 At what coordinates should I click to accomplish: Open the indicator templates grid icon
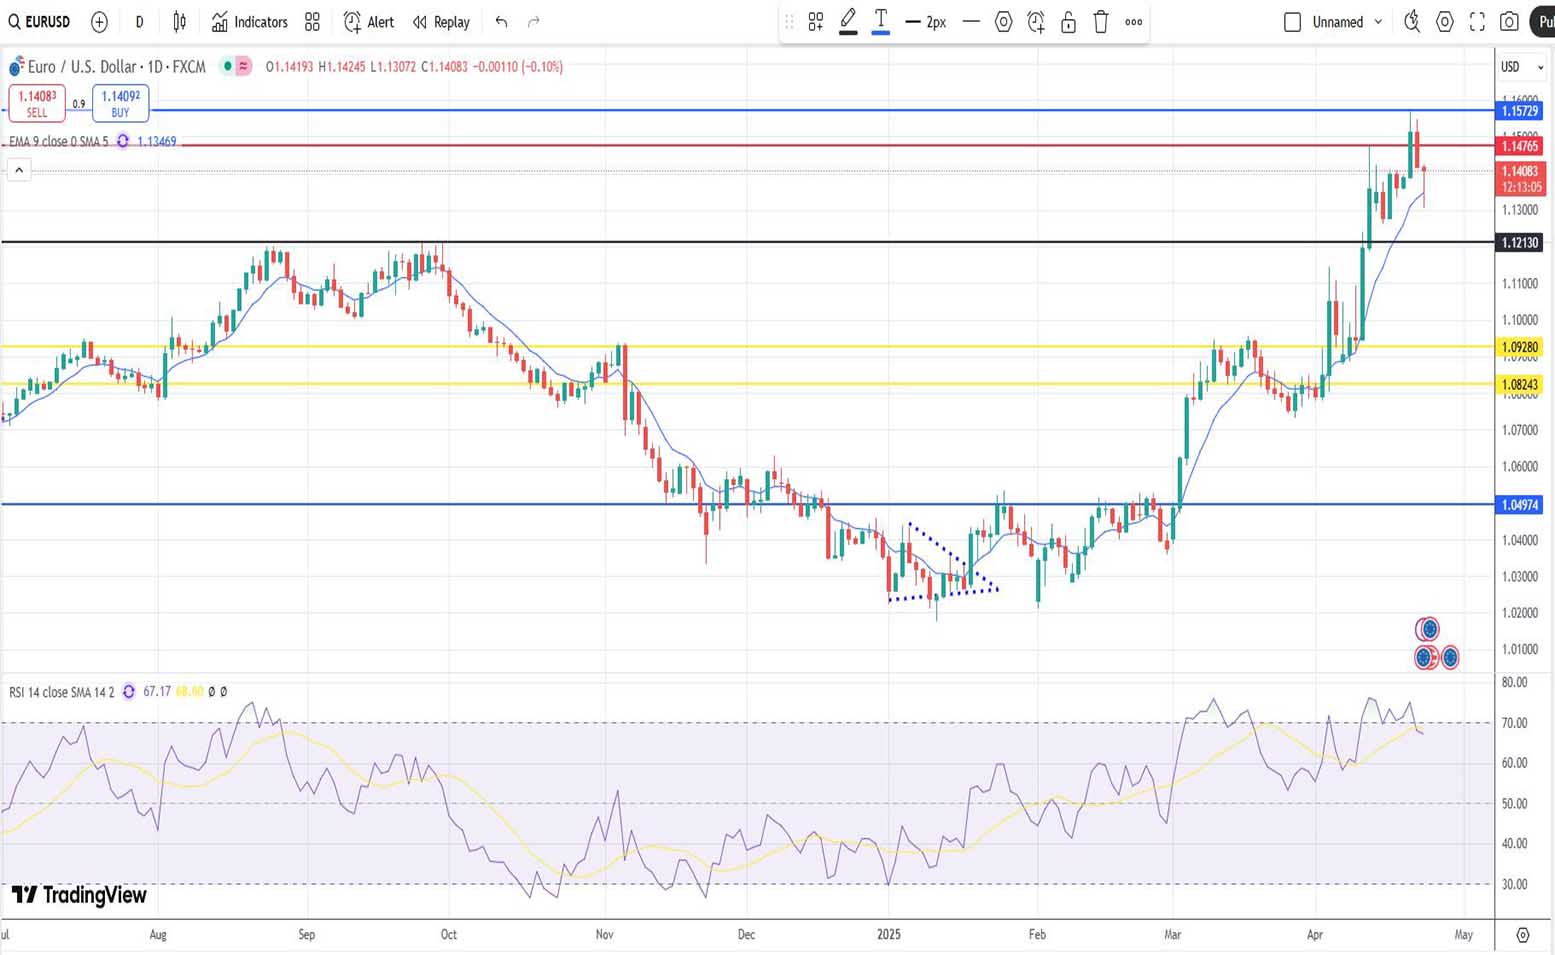tap(312, 22)
